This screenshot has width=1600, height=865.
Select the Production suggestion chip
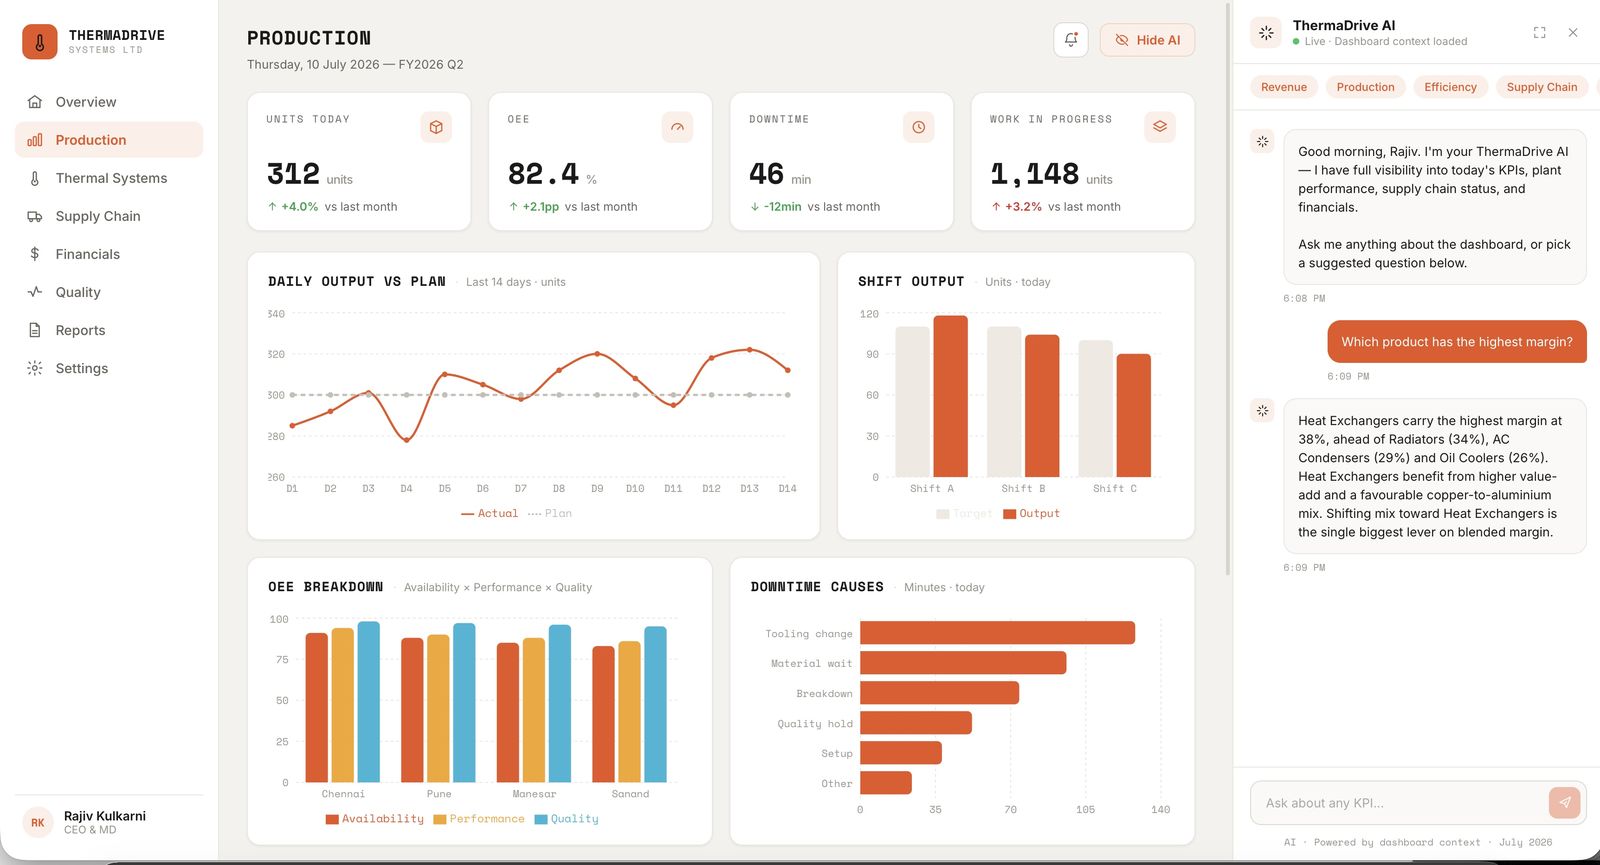click(1365, 87)
